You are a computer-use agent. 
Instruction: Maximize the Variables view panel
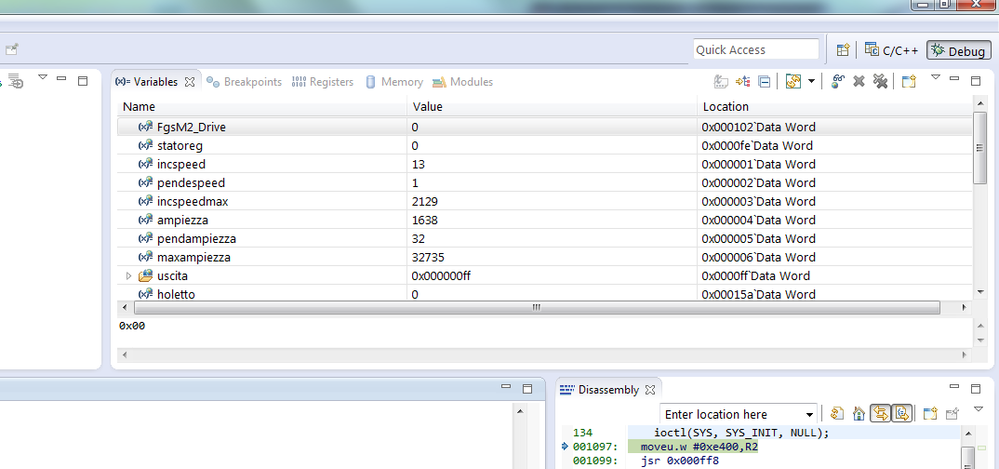(975, 81)
